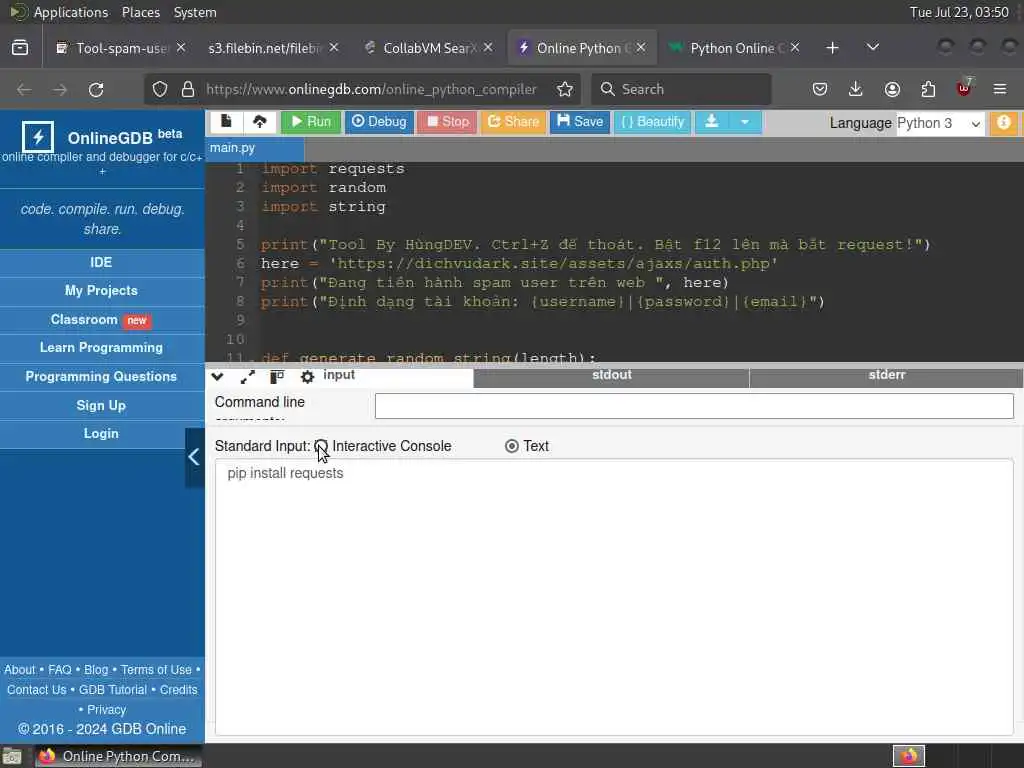
Task: Share the code snippet
Action: pos(513,121)
